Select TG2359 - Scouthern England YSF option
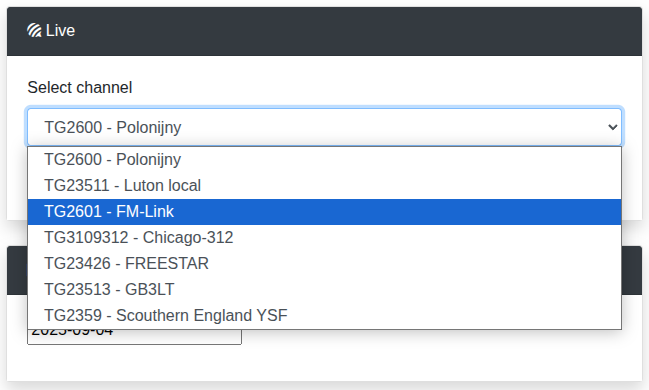This screenshot has width=649, height=390. tap(324, 315)
